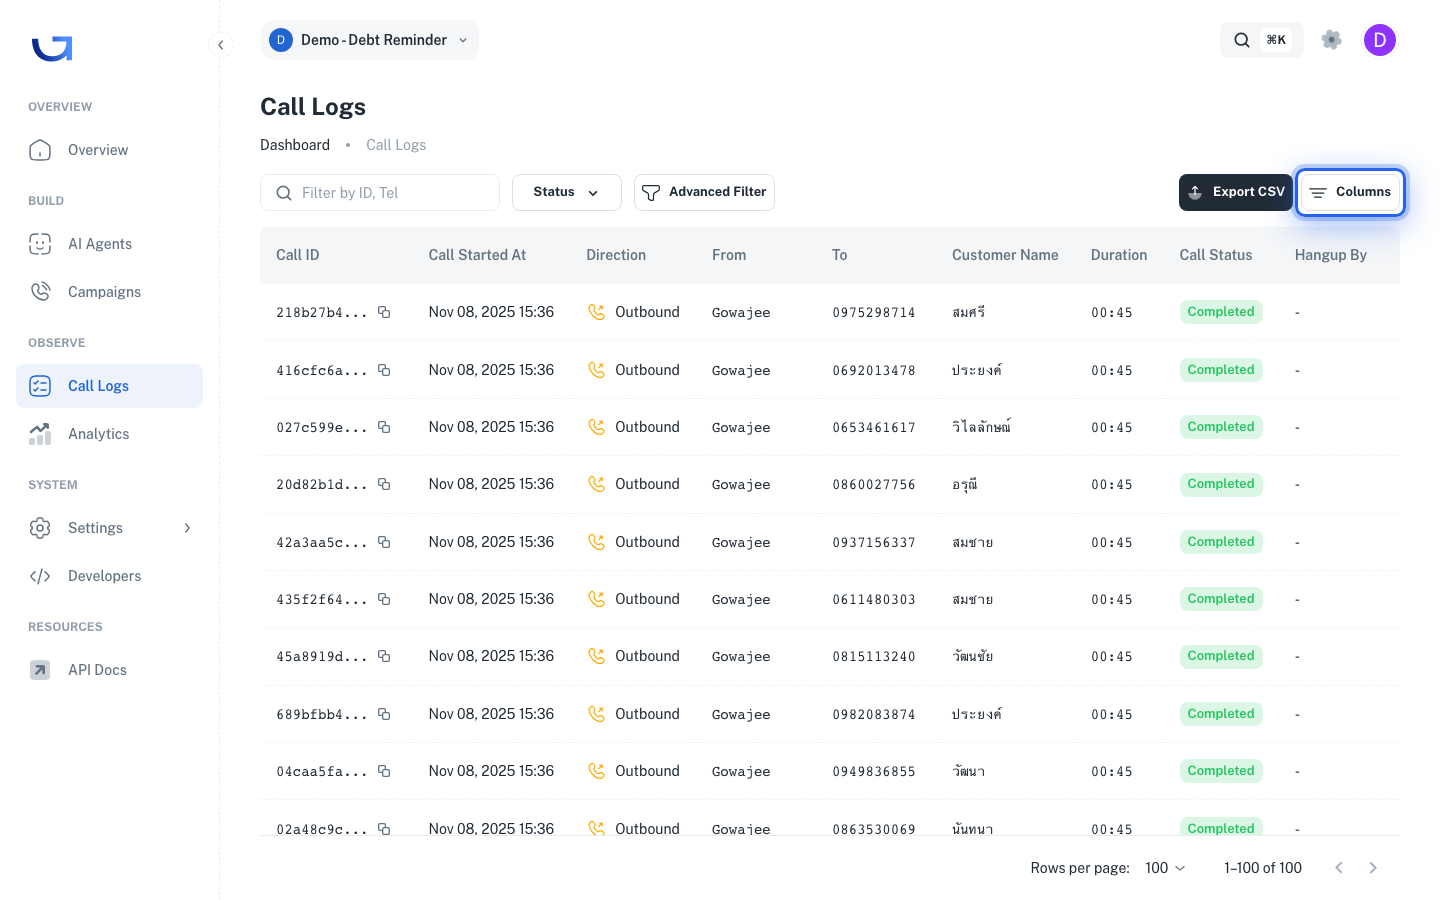Screen dimensions: 1440x900
Task: Click the Call Status column header
Action: click(x=1216, y=255)
